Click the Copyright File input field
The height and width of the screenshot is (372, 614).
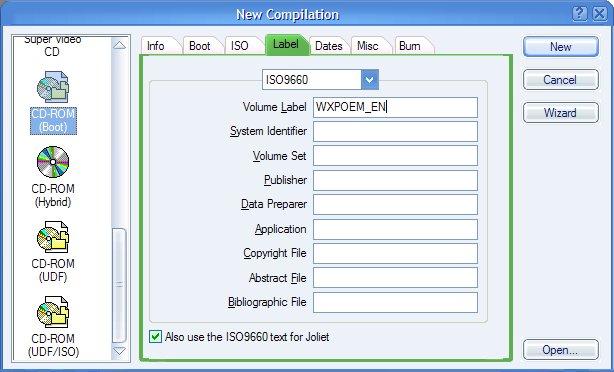click(x=395, y=253)
